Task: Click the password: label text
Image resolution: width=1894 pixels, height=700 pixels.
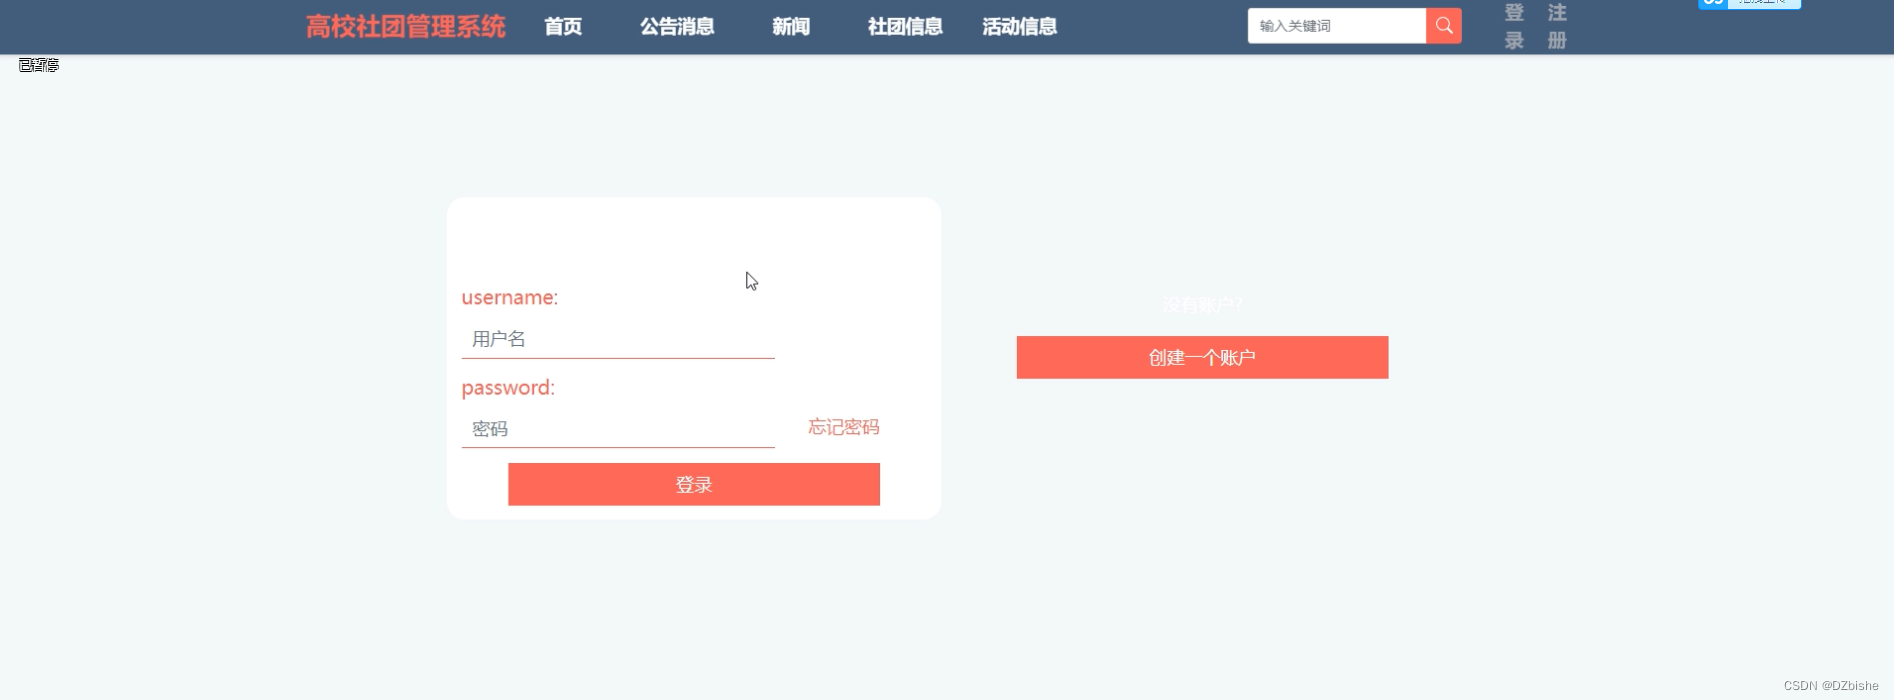Action: [x=508, y=388]
